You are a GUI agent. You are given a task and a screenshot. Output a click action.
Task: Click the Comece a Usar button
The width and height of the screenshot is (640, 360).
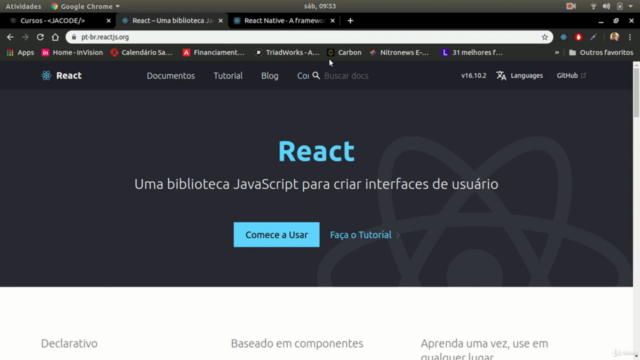[x=276, y=235]
